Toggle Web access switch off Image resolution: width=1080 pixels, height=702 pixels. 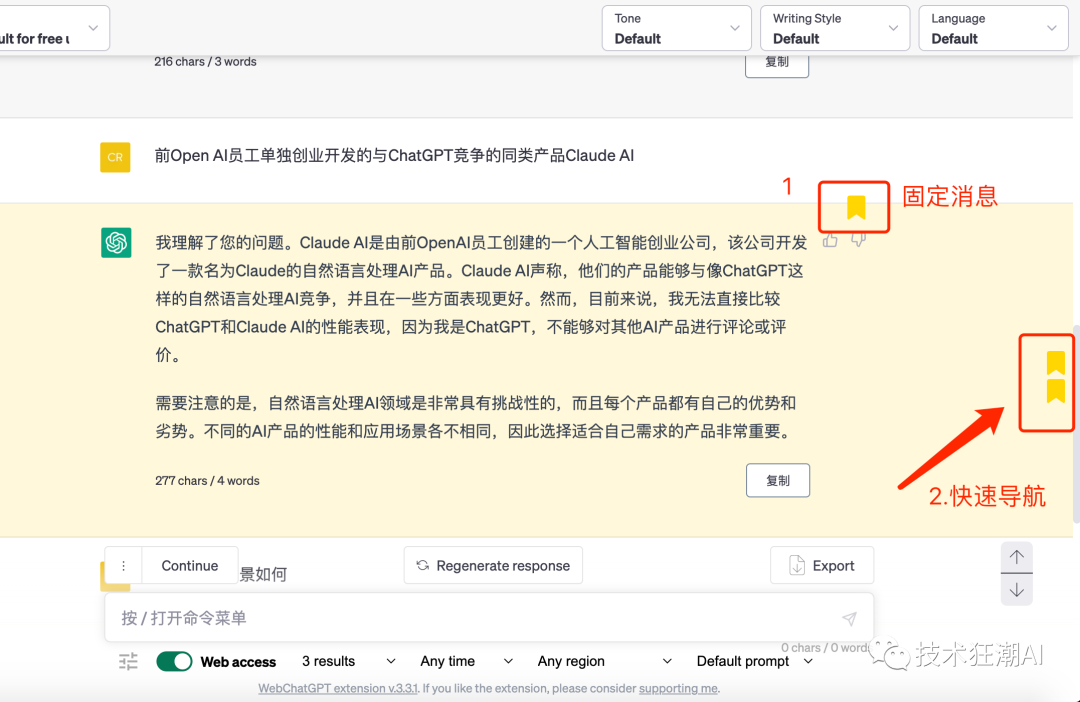[174, 661]
